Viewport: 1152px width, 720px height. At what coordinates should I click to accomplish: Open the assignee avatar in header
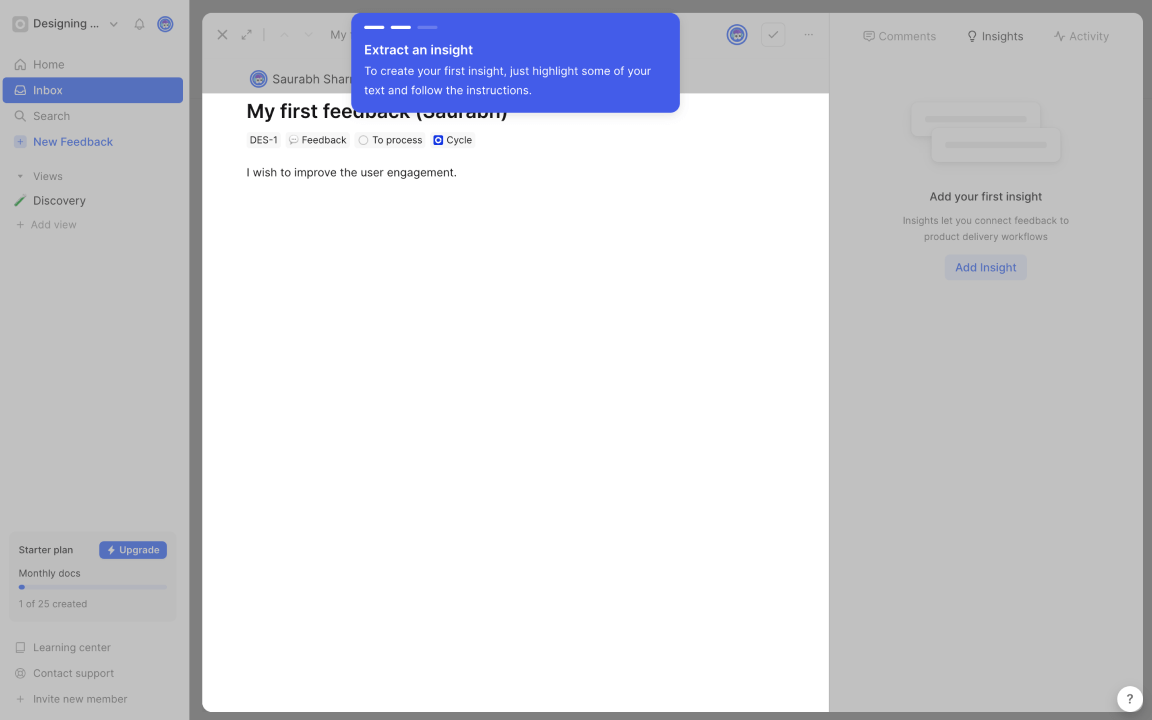(x=737, y=35)
